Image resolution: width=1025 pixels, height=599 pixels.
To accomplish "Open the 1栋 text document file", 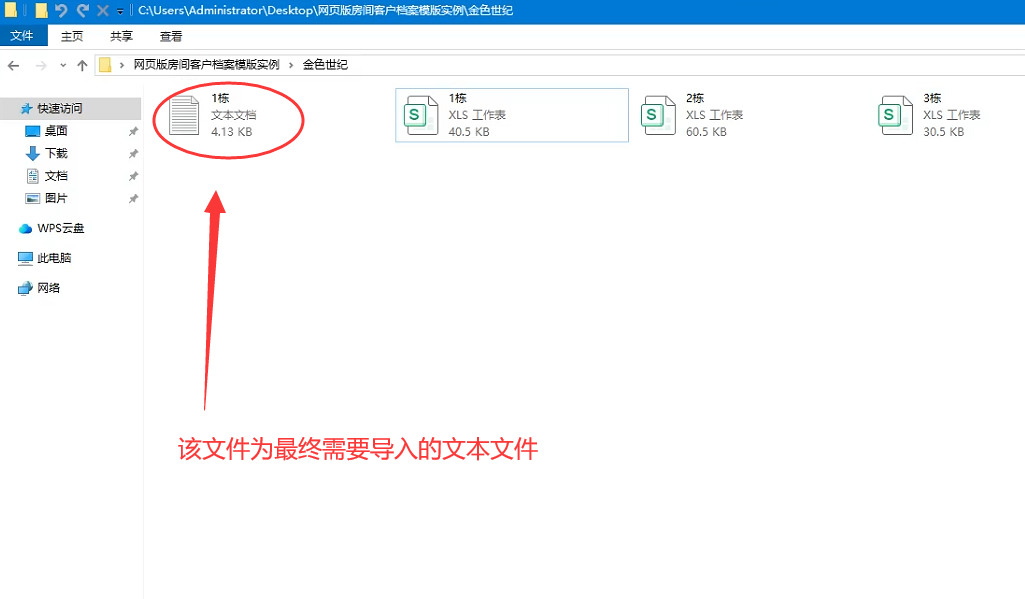I will pyautogui.click(x=185, y=115).
